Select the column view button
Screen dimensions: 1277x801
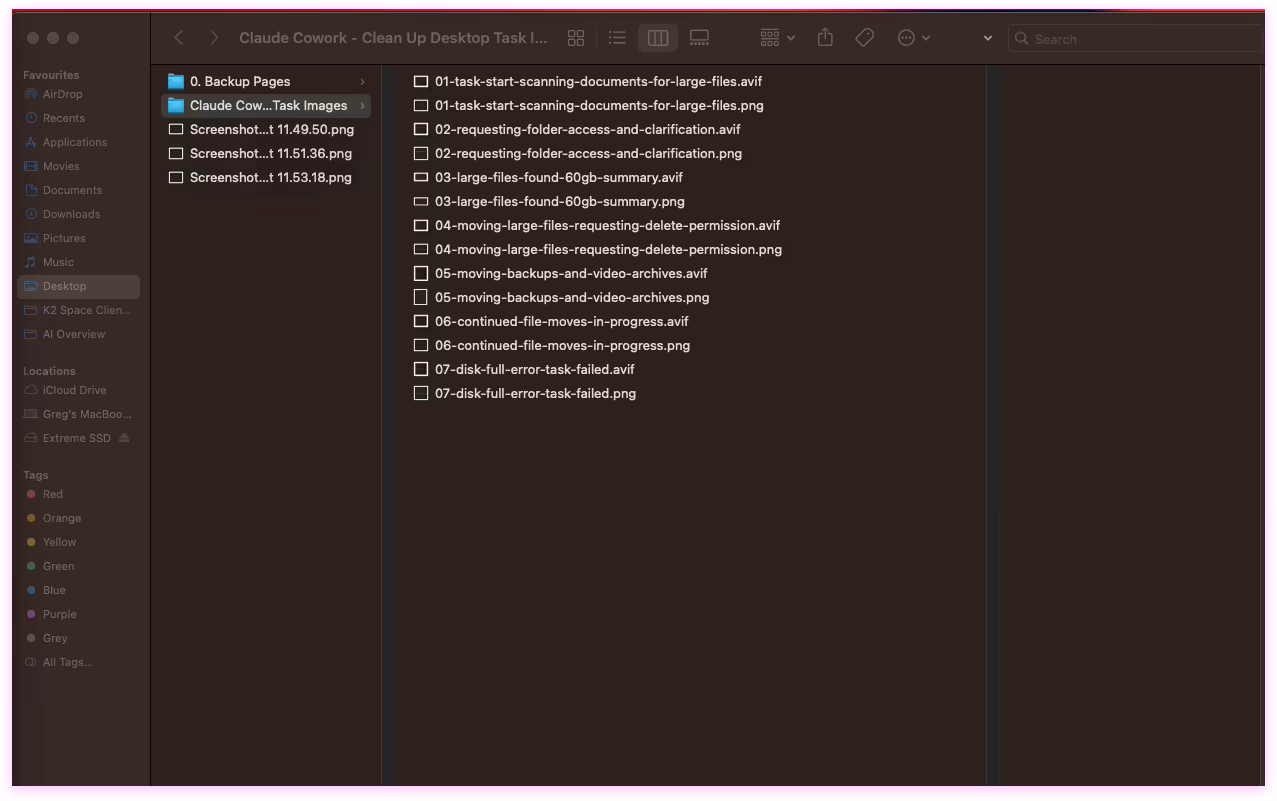658,38
